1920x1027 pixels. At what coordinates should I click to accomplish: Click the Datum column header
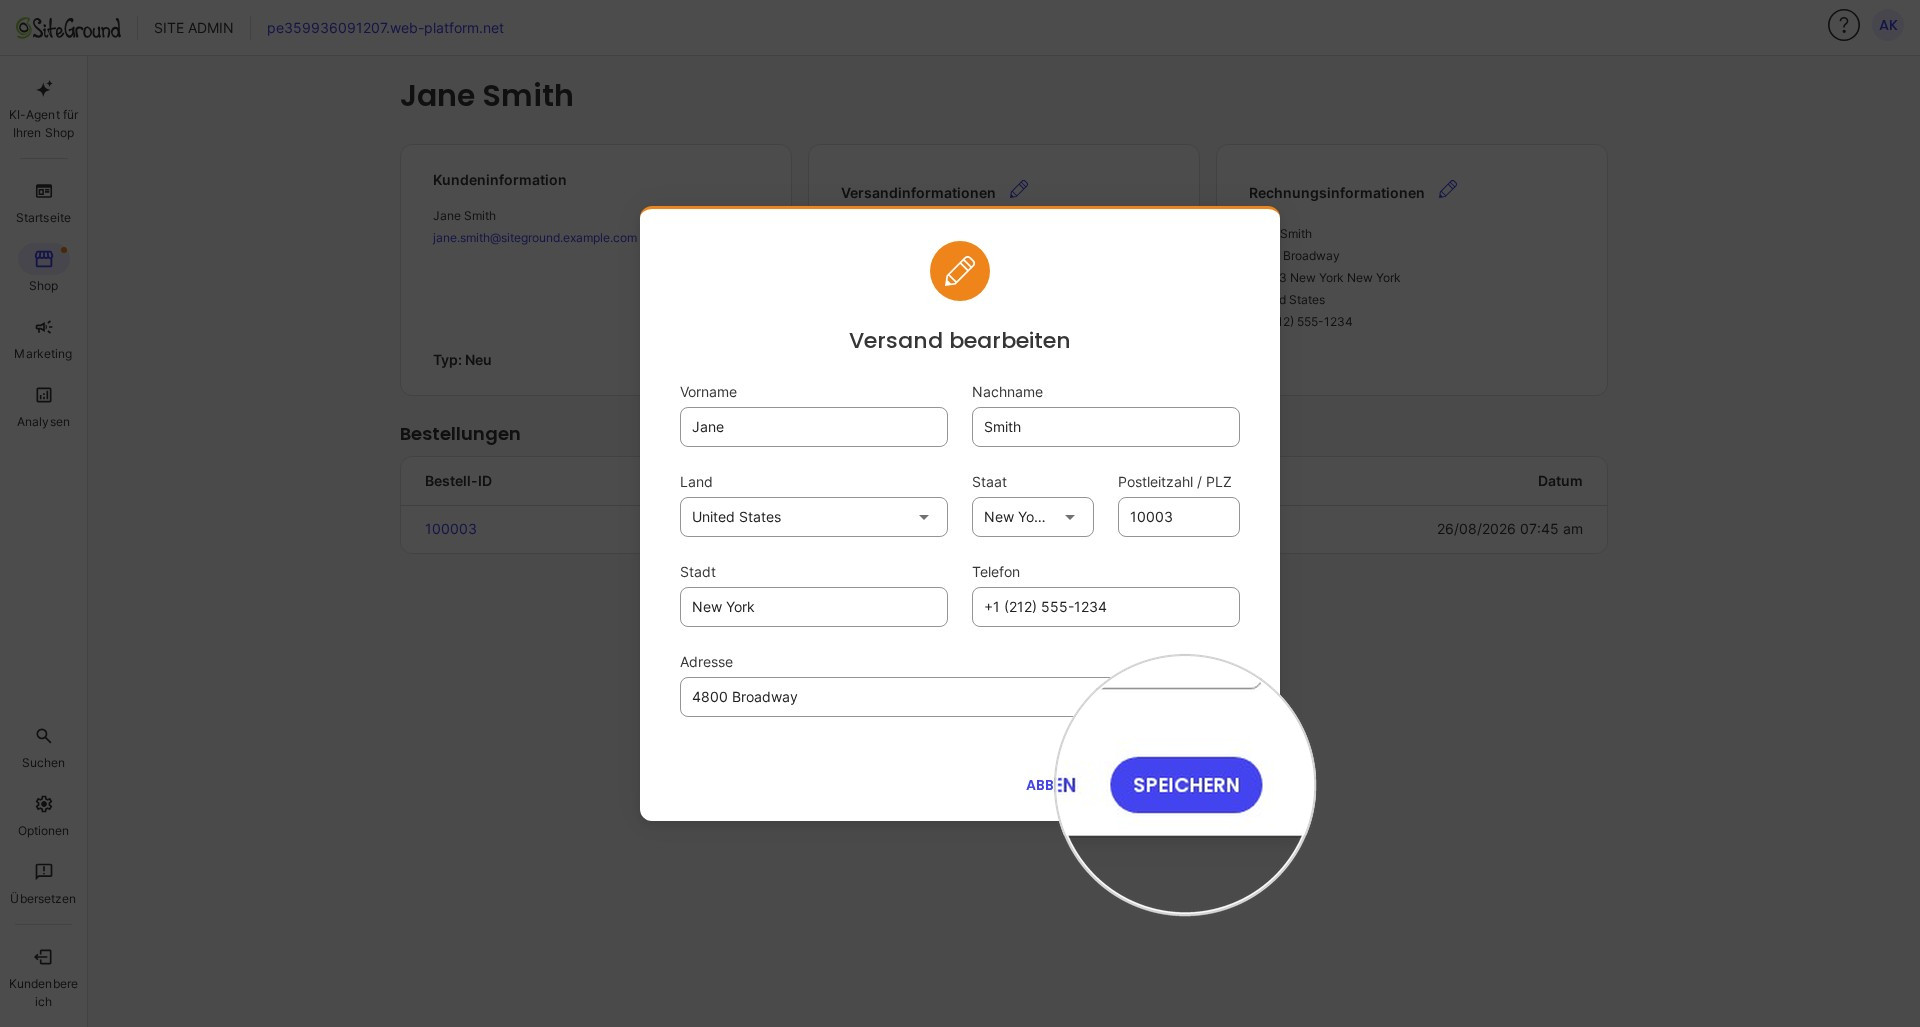(x=1560, y=481)
